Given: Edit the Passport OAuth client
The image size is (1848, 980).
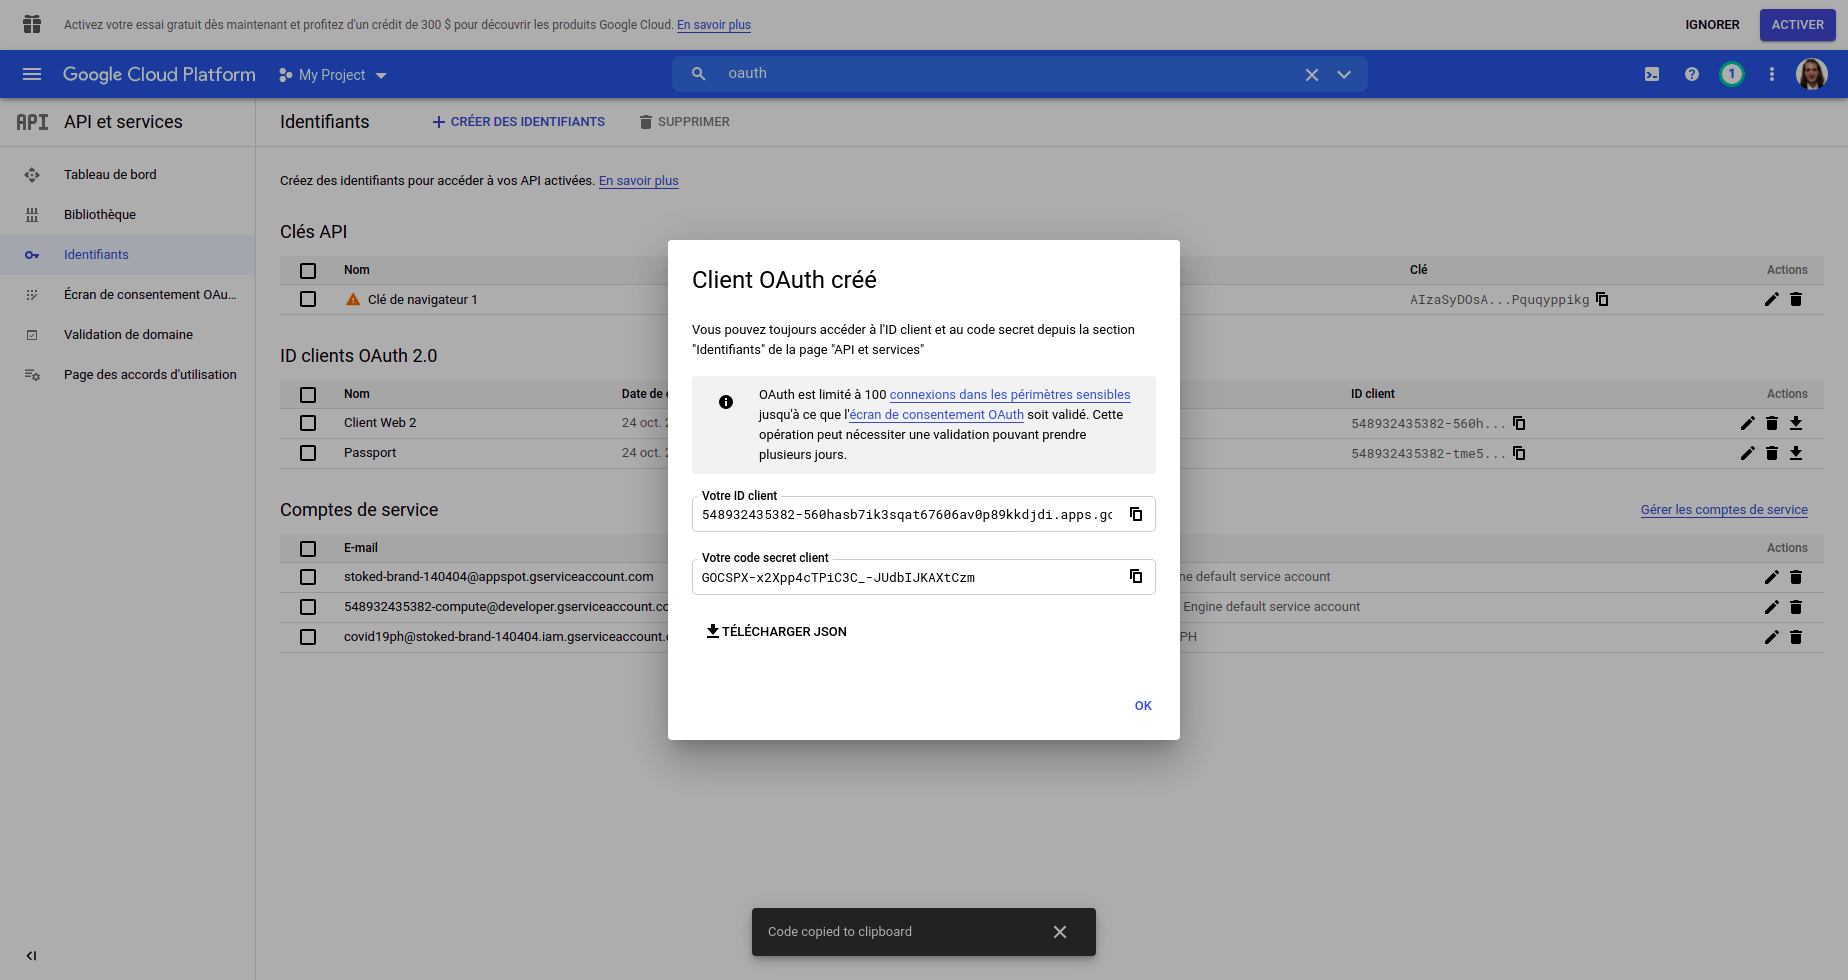Looking at the screenshot, I should (x=1748, y=453).
